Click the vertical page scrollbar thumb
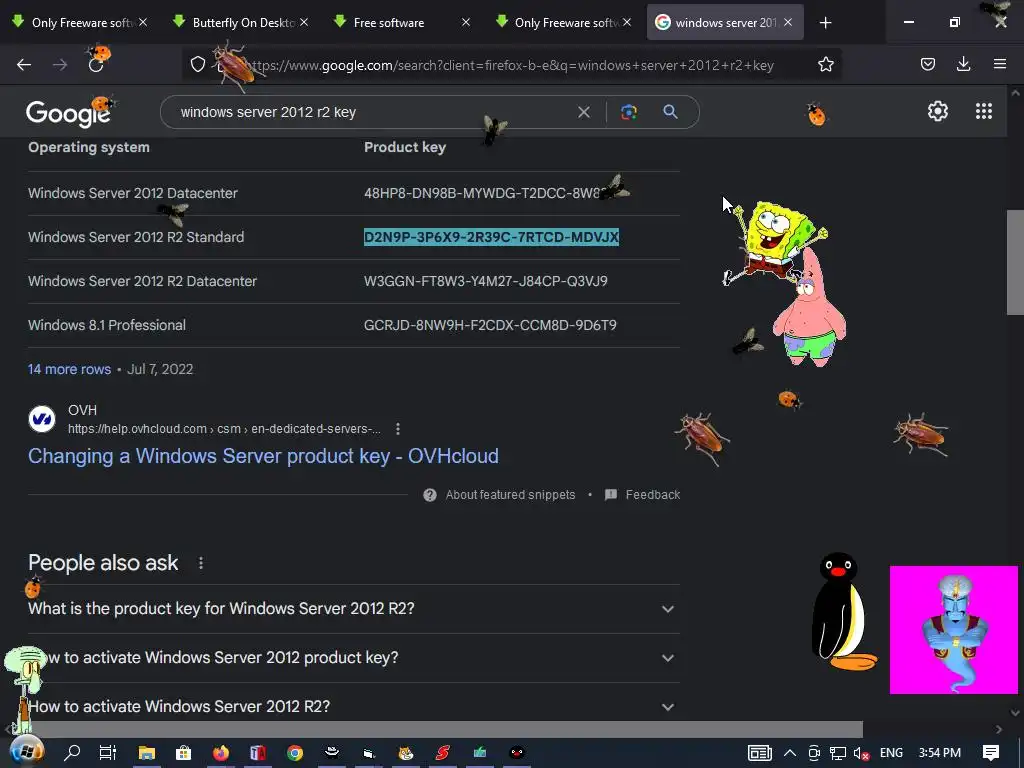 tap(1015, 263)
